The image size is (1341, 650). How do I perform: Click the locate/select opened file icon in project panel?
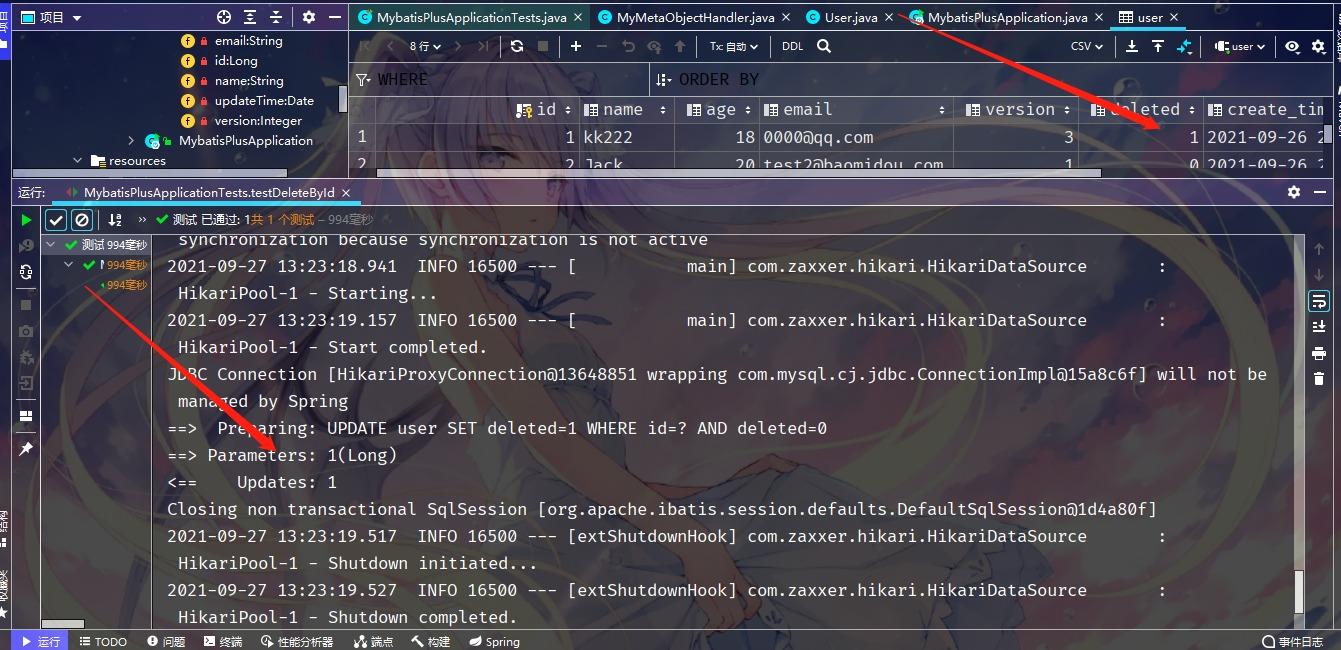point(224,17)
